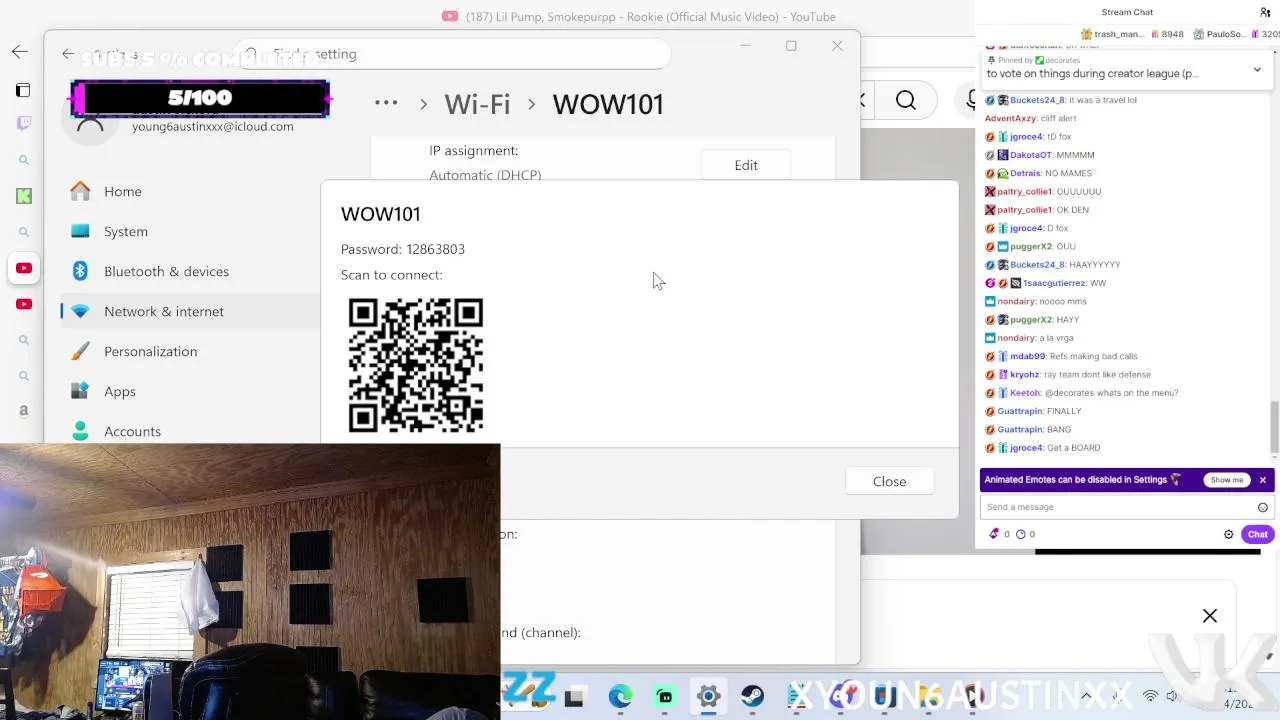
Task: Go to Wi-Fi in the breadcrumb
Action: pyautogui.click(x=477, y=104)
